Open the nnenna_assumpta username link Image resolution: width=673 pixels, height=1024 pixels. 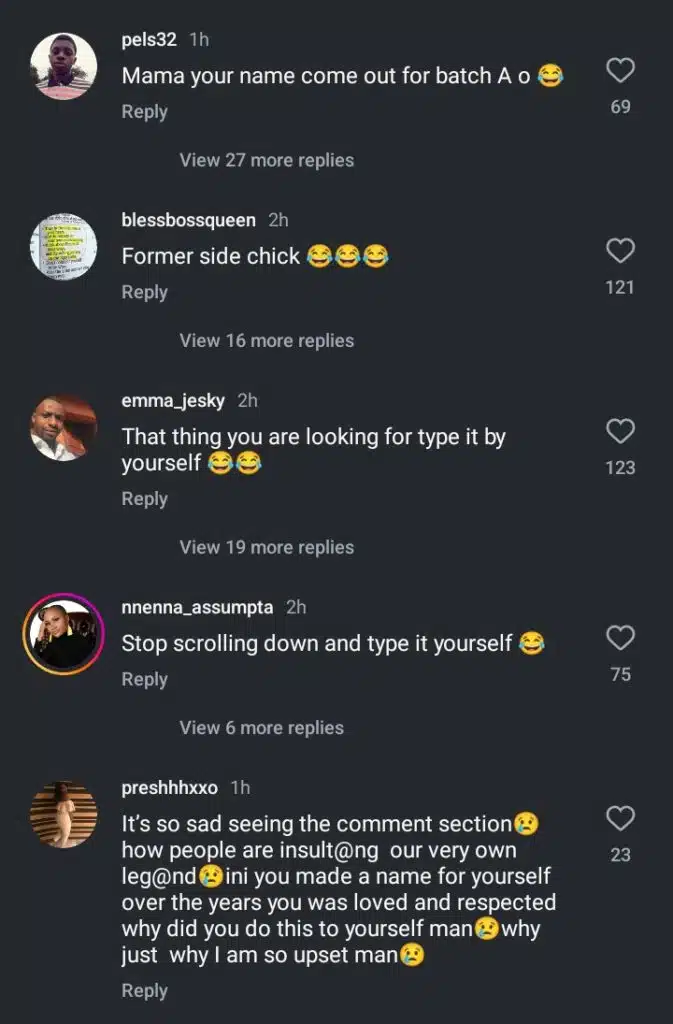(198, 607)
